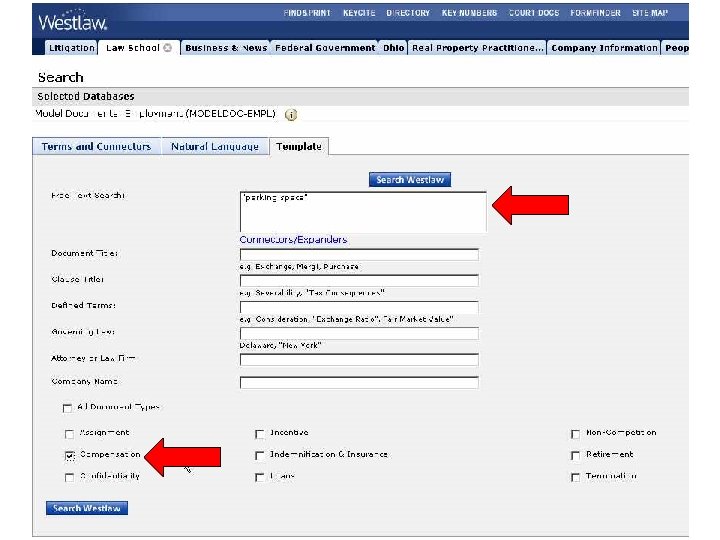The height and width of the screenshot is (540, 720).
Task: Open FIND&PRINT in the top bar
Action: (x=307, y=13)
